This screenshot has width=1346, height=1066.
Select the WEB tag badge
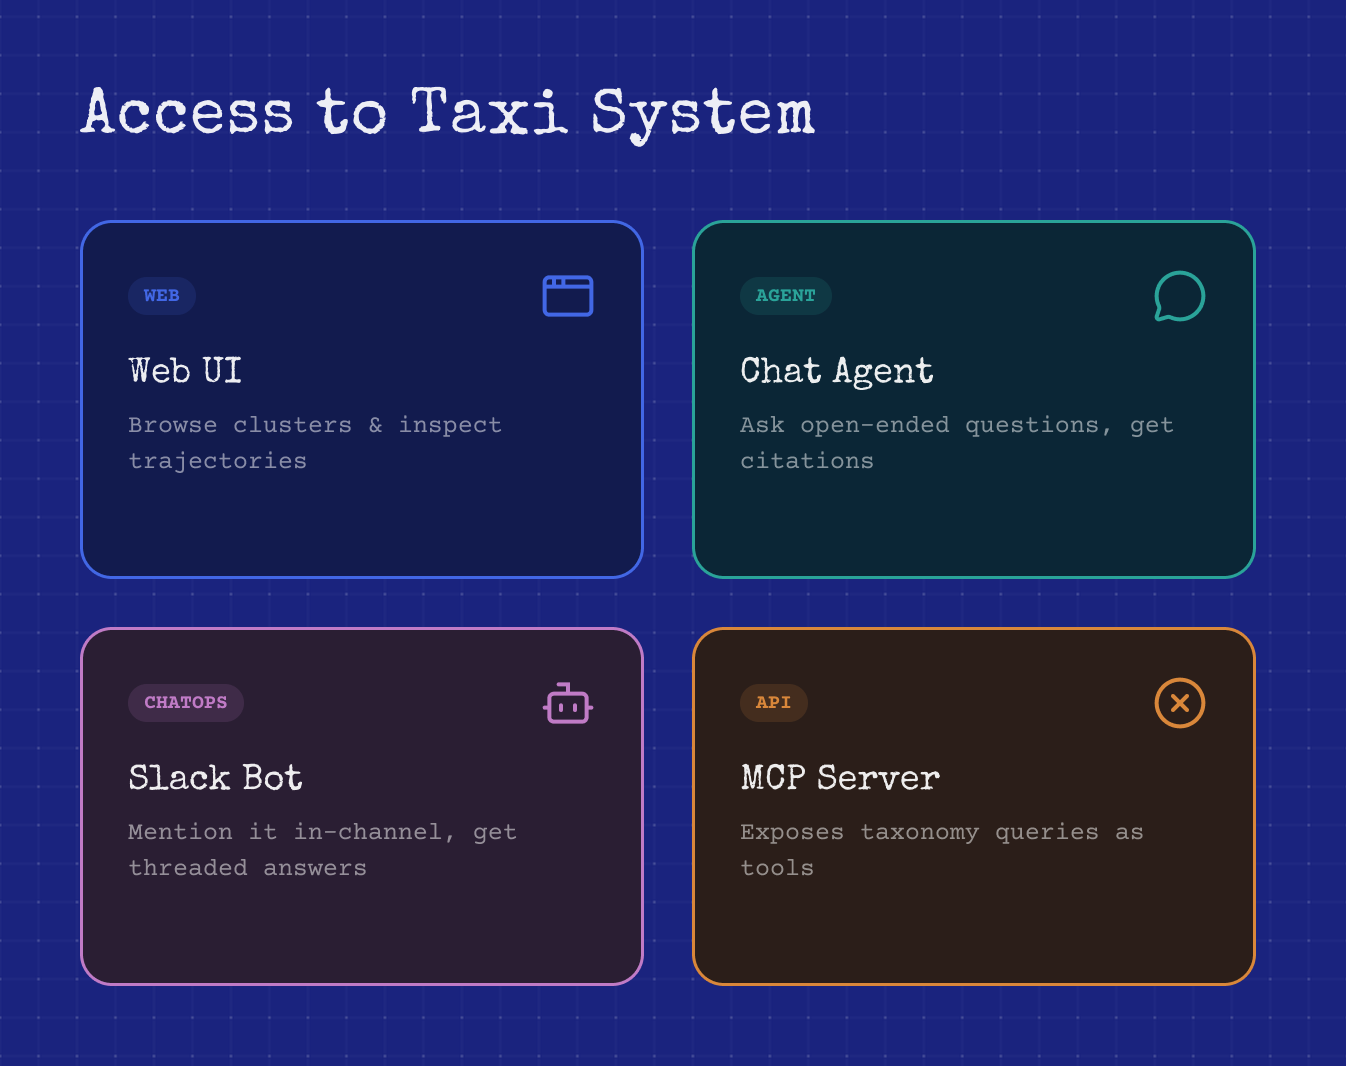click(162, 296)
